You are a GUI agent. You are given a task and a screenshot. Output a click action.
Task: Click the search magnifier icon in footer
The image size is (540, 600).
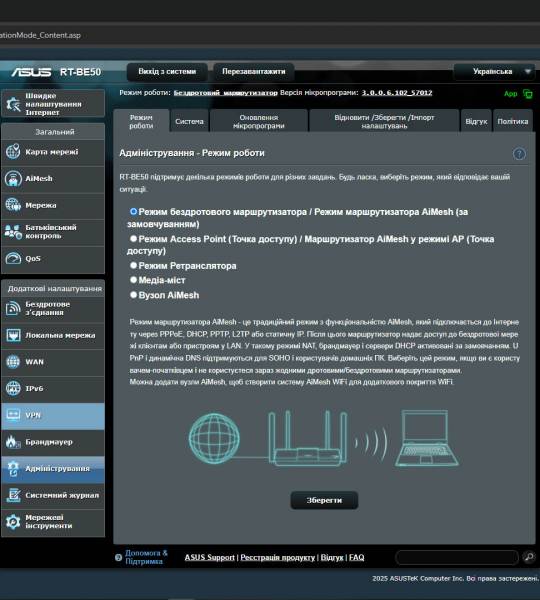click(529, 557)
